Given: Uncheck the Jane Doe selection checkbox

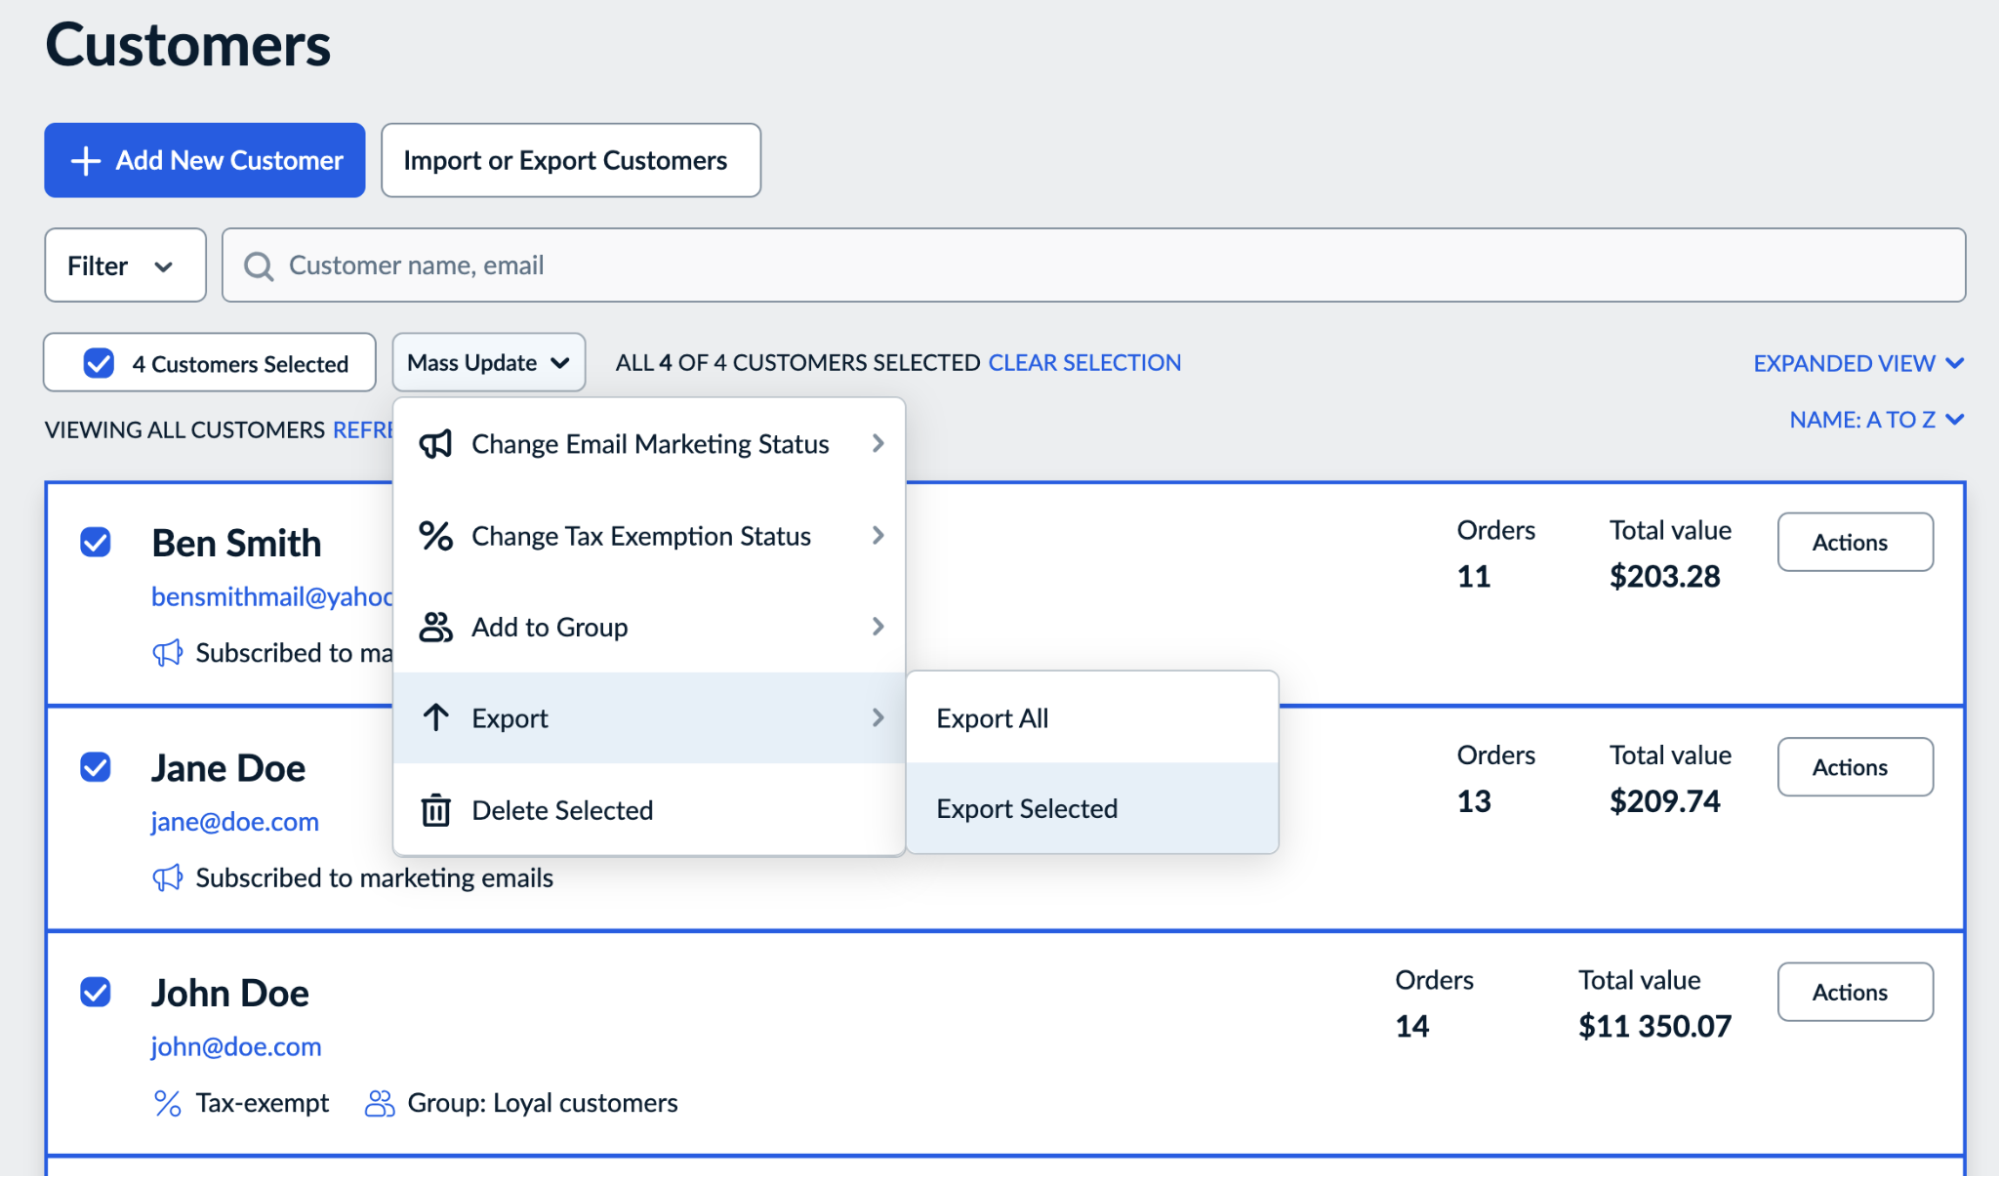Looking at the screenshot, I should coord(97,767).
